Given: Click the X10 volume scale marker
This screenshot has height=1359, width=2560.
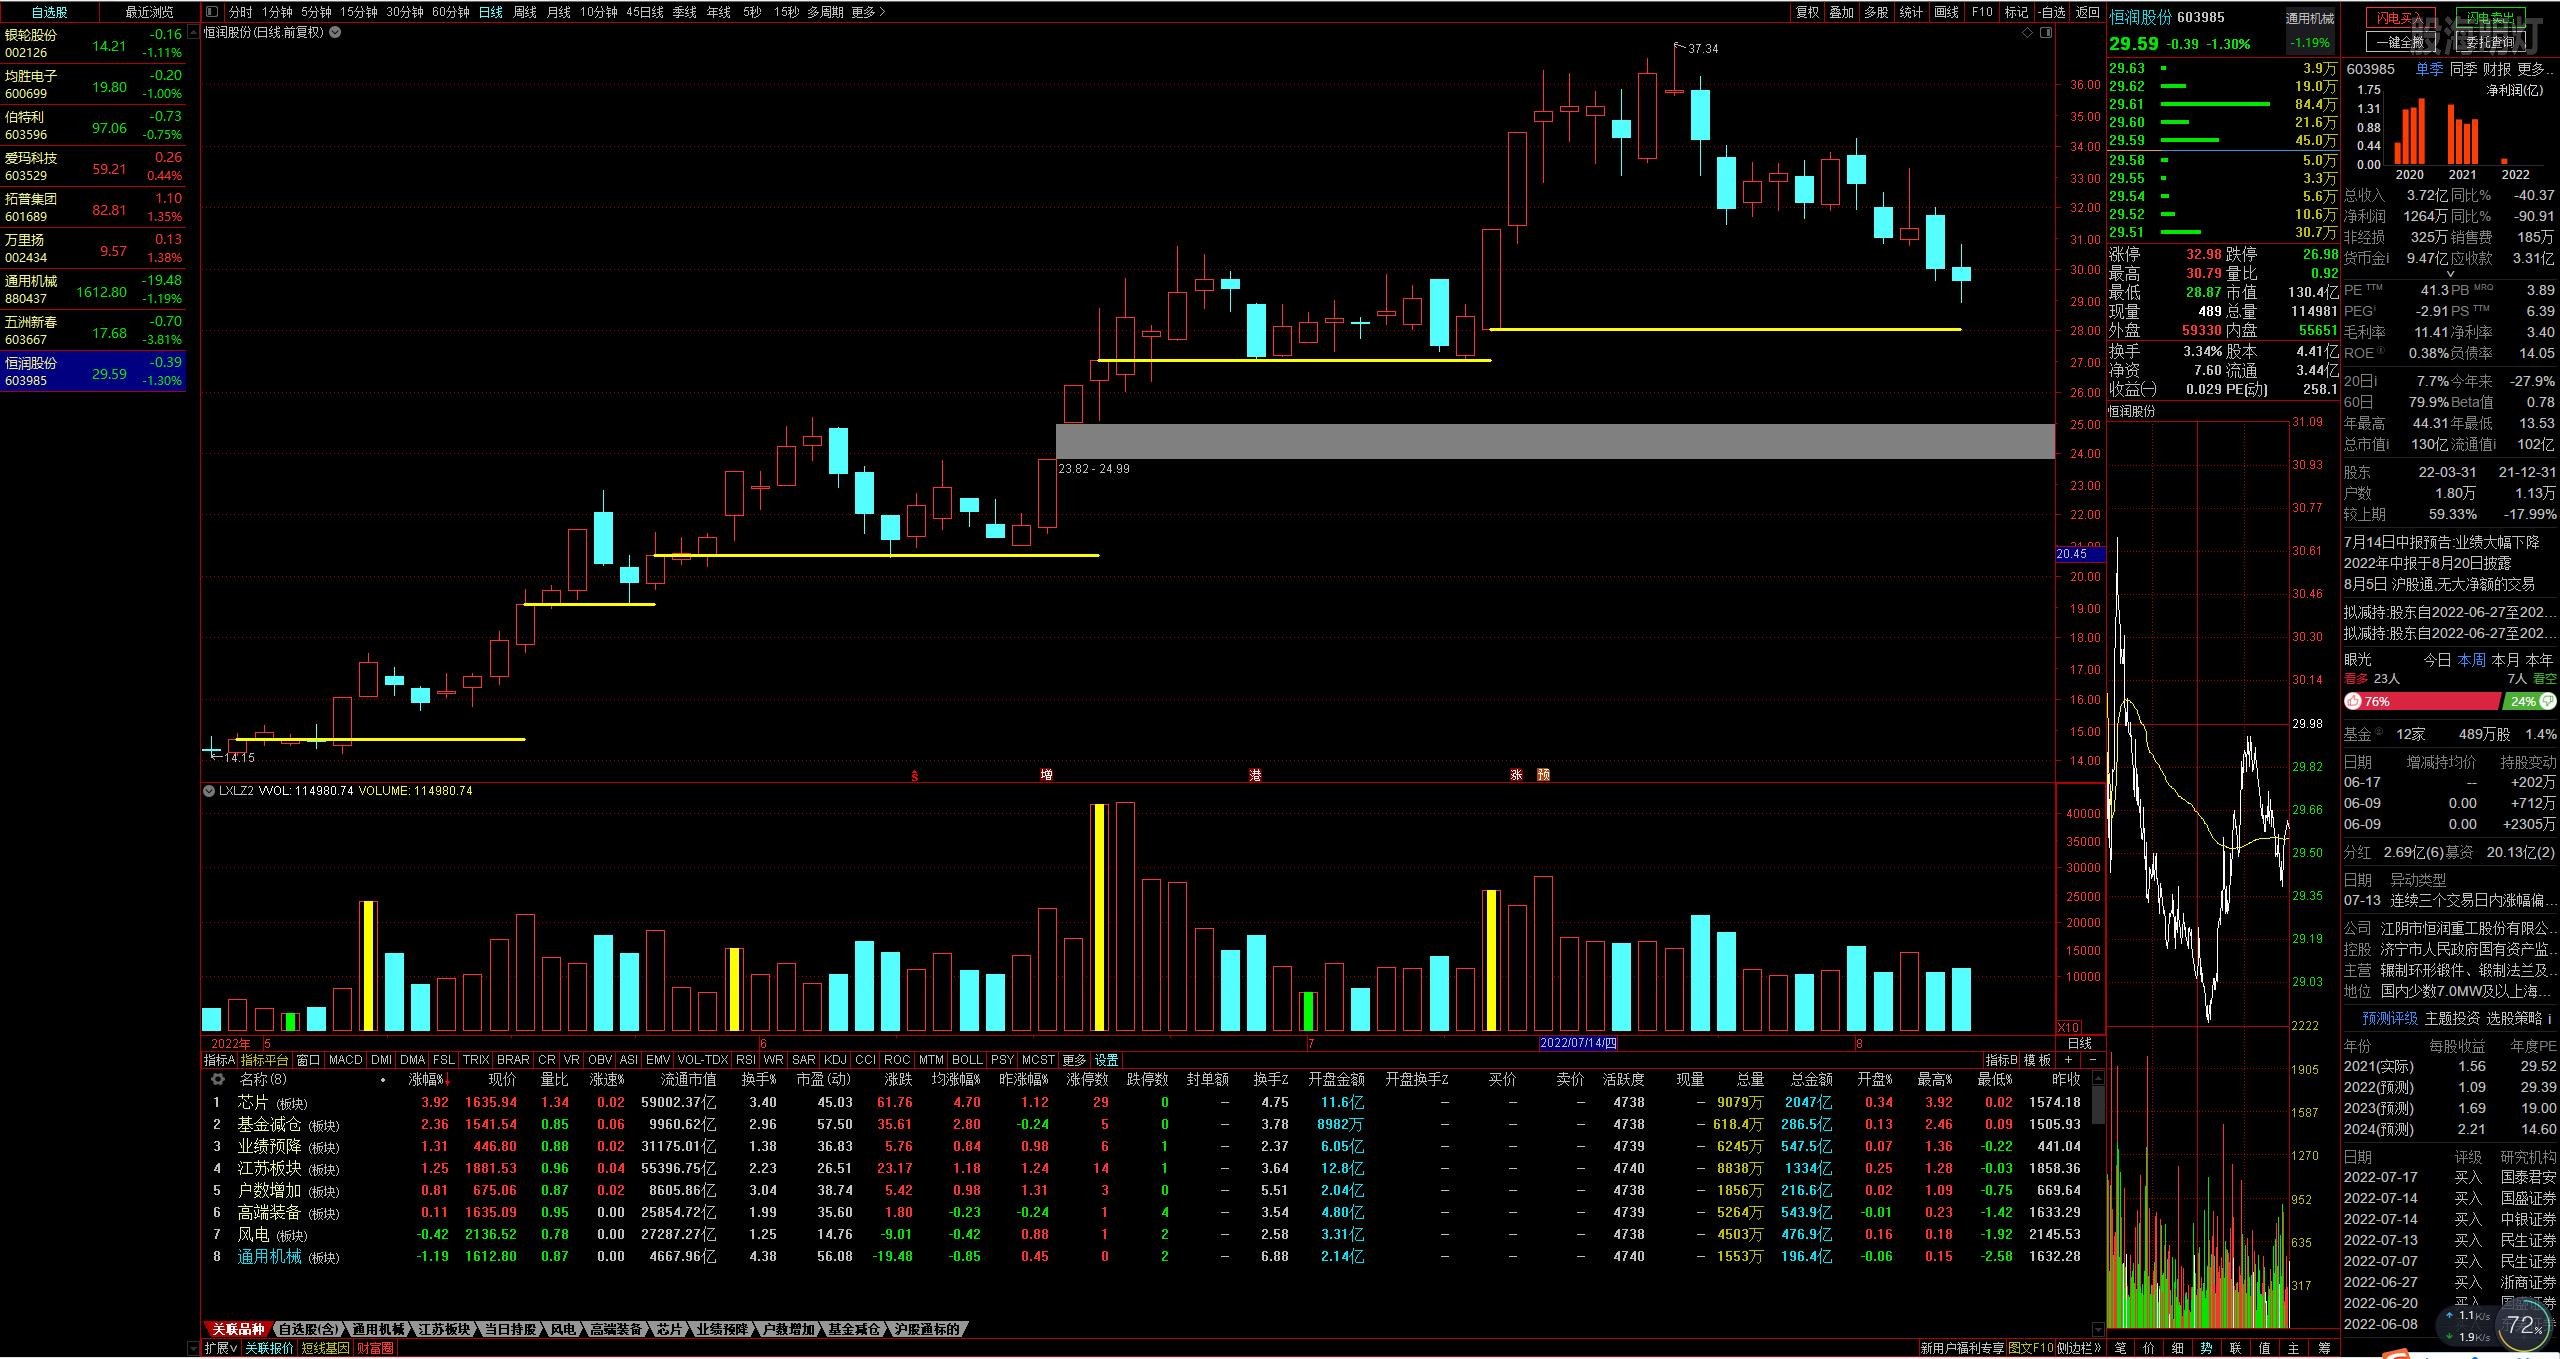Looking at the screenshot, I should 2068,1027.
